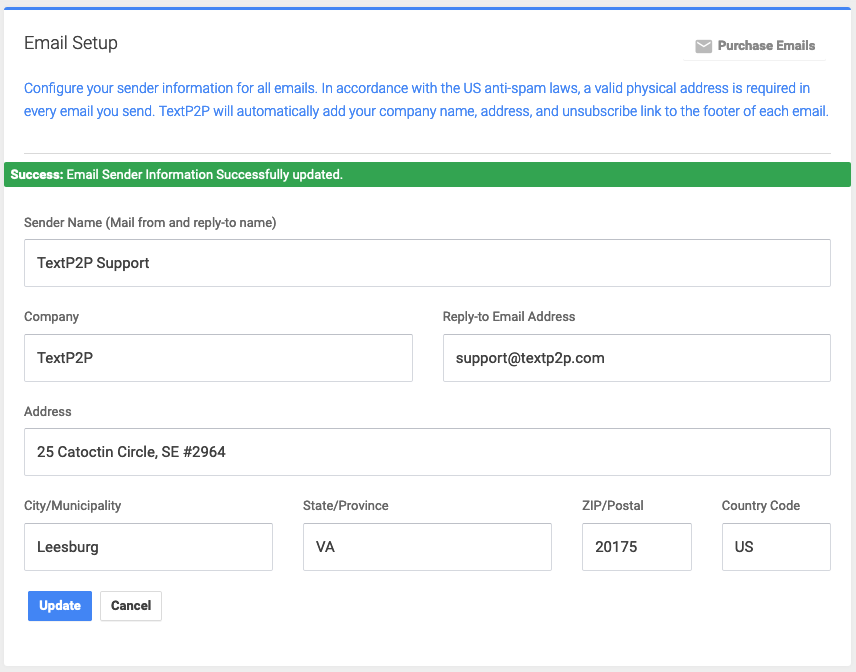The height and width of the screenshot is (672, 856).
Task: Edit the Reply-to Email Address field
Action: [x=637, y=358]
